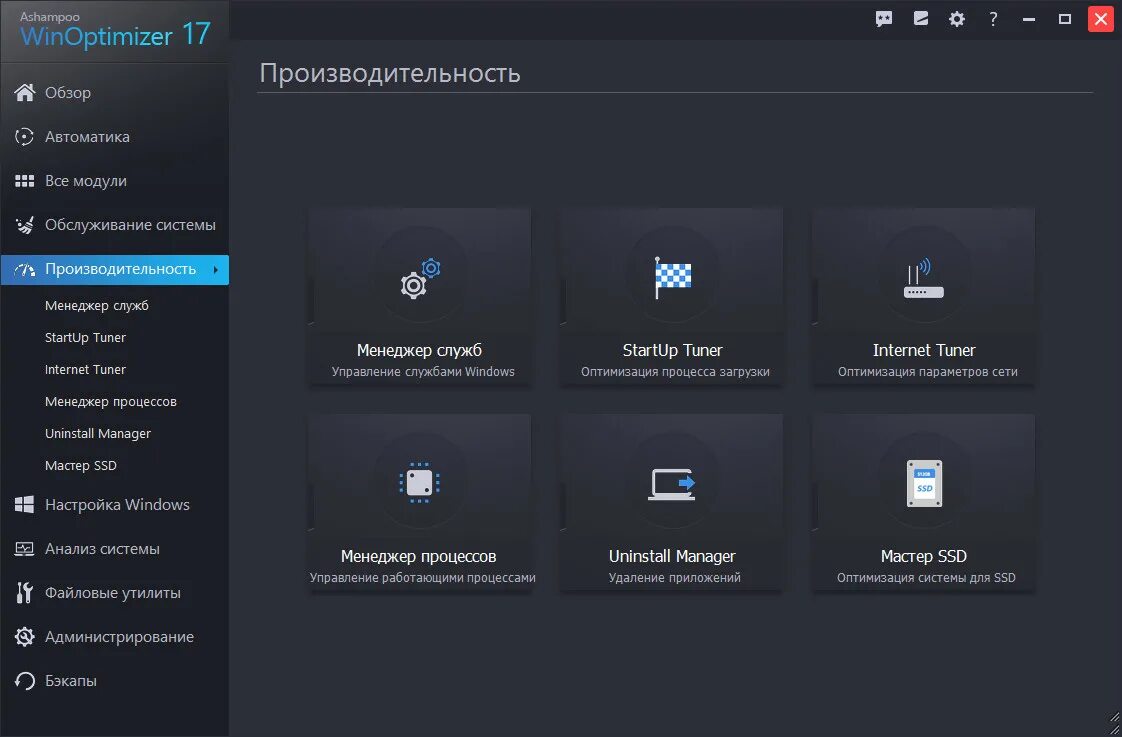Image resolution: width=1122 pixels, height=737 pixels.
Task: Click the grid icon beside Все модули
Action: [x=24, y=181]
